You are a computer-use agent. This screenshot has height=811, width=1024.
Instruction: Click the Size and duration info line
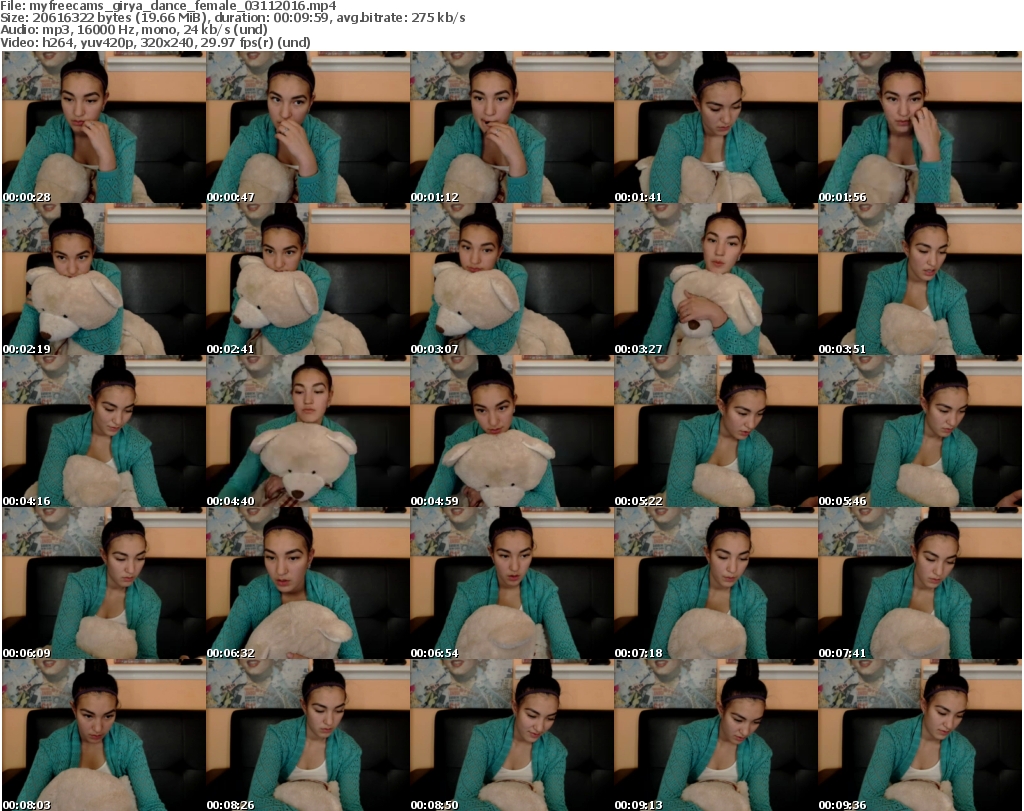click(x=233, y=18)
